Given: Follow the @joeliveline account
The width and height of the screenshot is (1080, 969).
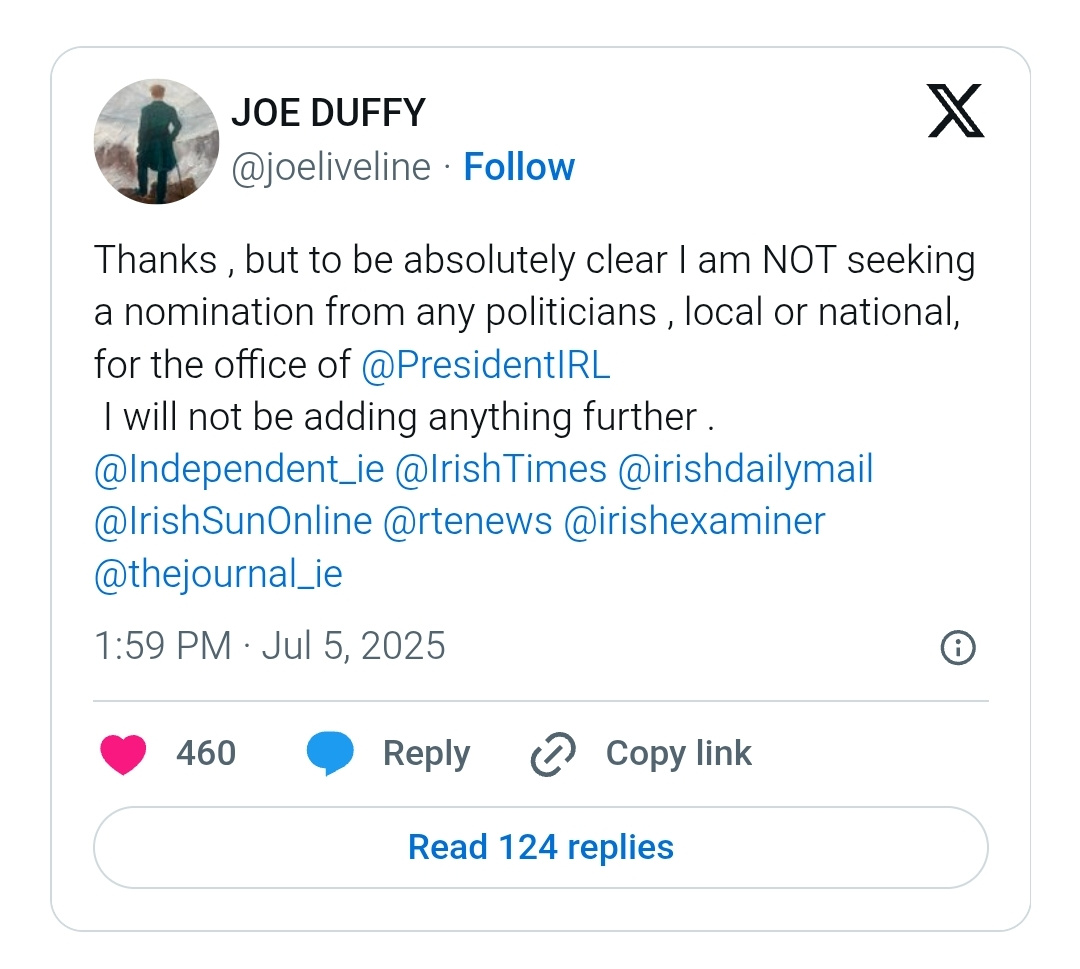Looking at the screenshot, I should click(x=519, y=167).
